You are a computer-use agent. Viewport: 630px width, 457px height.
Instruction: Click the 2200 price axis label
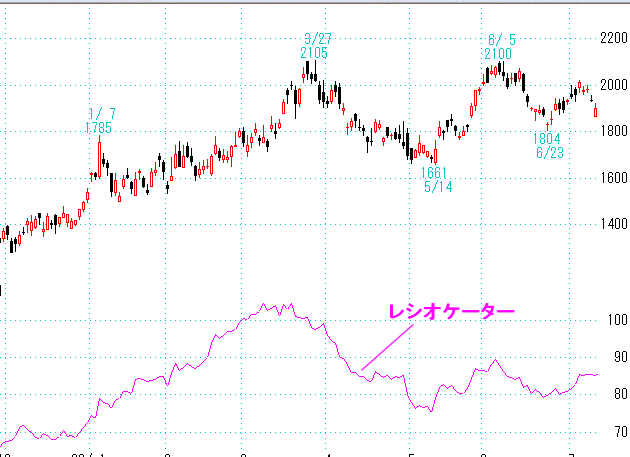coord(612,38)
